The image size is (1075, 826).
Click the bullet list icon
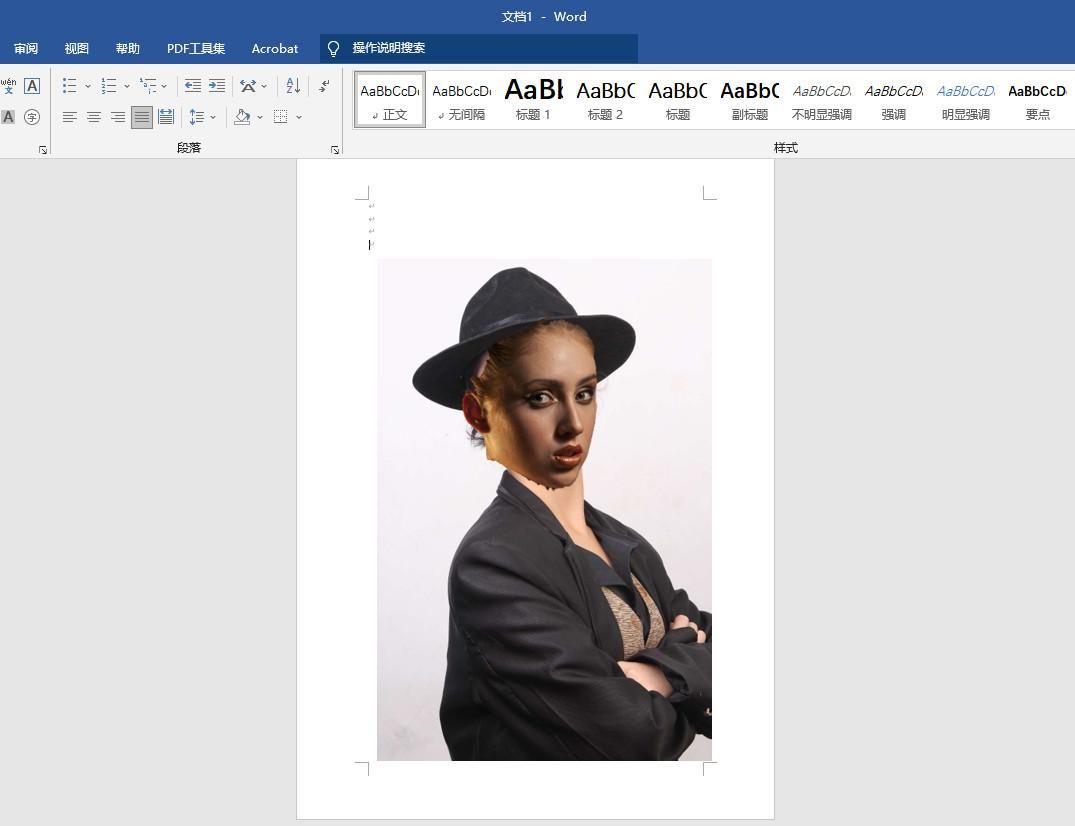(x=69, y=86)
